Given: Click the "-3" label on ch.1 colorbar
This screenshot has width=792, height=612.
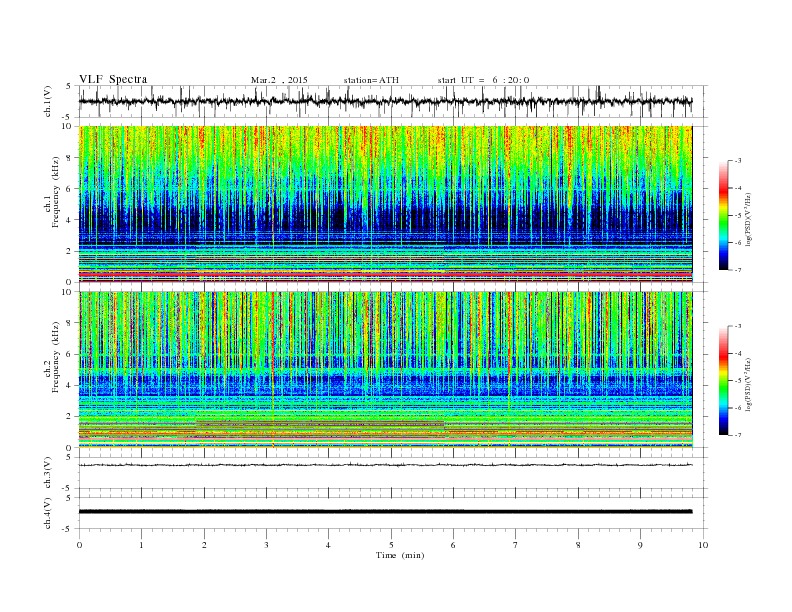Looking at the screenshot, I should click(x=737, y=161).
